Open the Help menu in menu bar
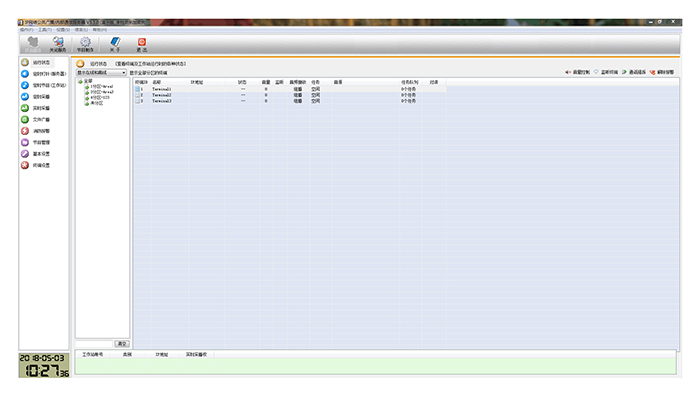The image size is (700, 397). pos(100,29)
